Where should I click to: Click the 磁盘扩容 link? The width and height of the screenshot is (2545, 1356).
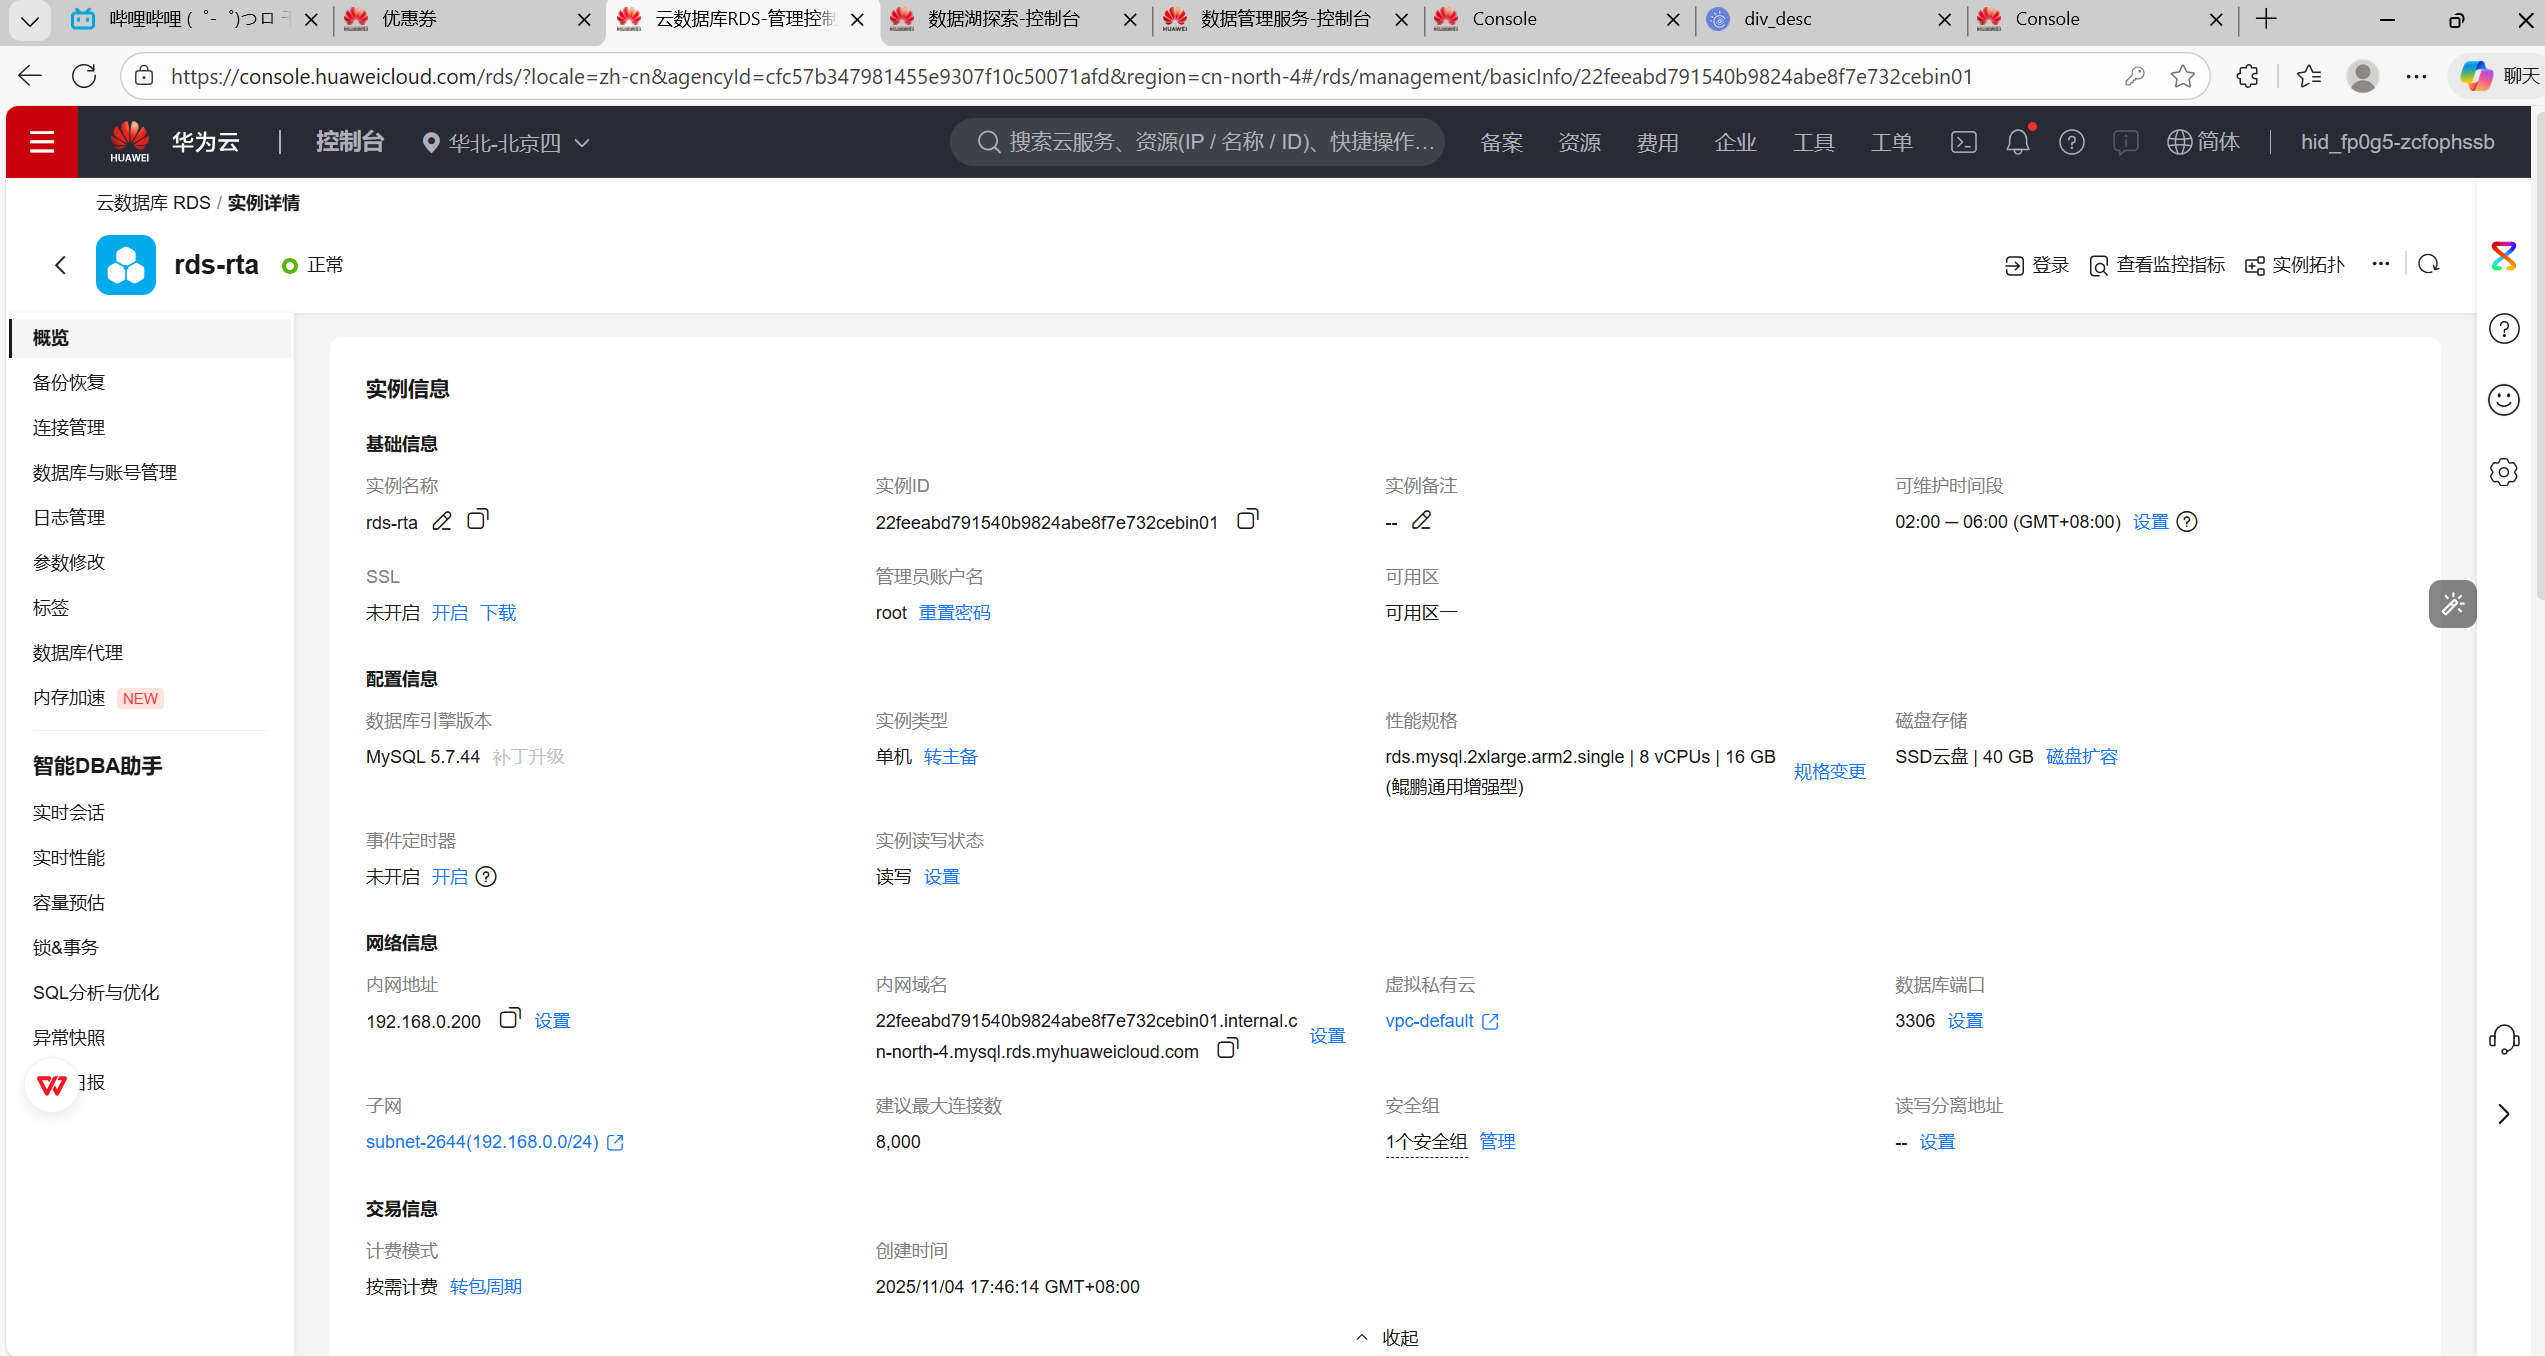pyautogui.click(x=2082, y=757)
